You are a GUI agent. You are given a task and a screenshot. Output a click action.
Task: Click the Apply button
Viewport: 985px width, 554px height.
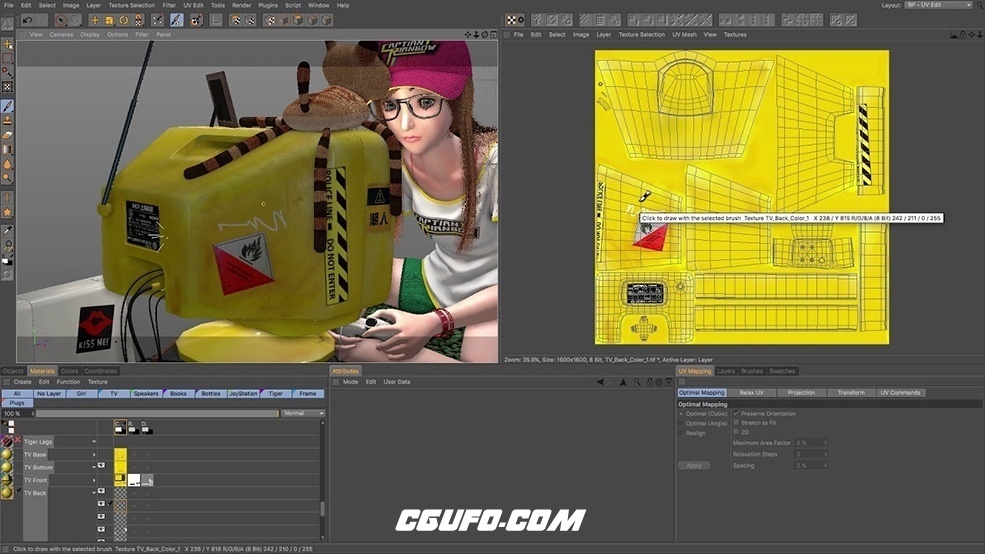[x=693, y=465]
